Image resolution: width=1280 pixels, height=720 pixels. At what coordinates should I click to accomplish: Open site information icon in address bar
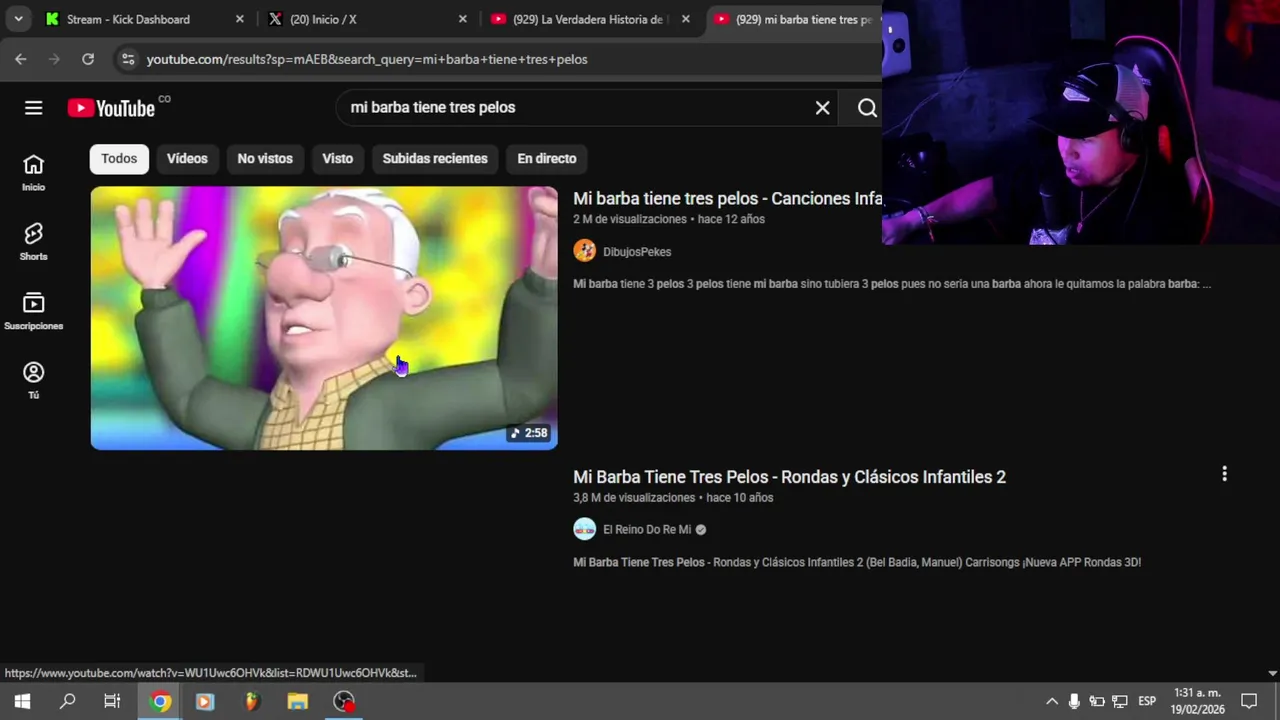click(x=127, y=59)
